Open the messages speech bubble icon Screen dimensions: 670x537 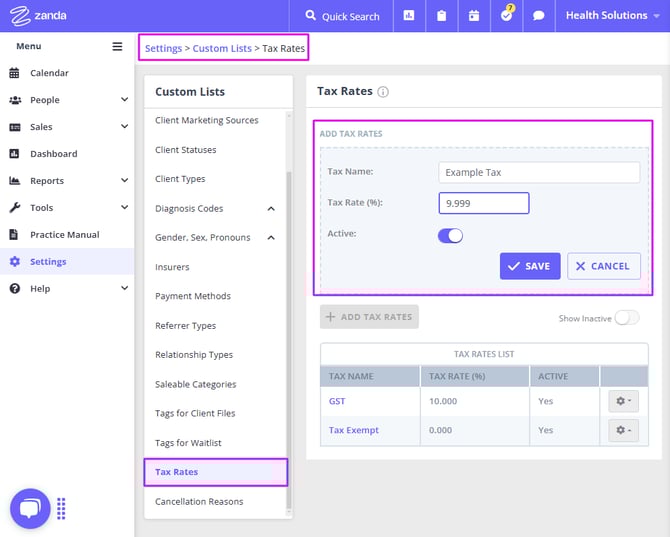tap(539, 16)
